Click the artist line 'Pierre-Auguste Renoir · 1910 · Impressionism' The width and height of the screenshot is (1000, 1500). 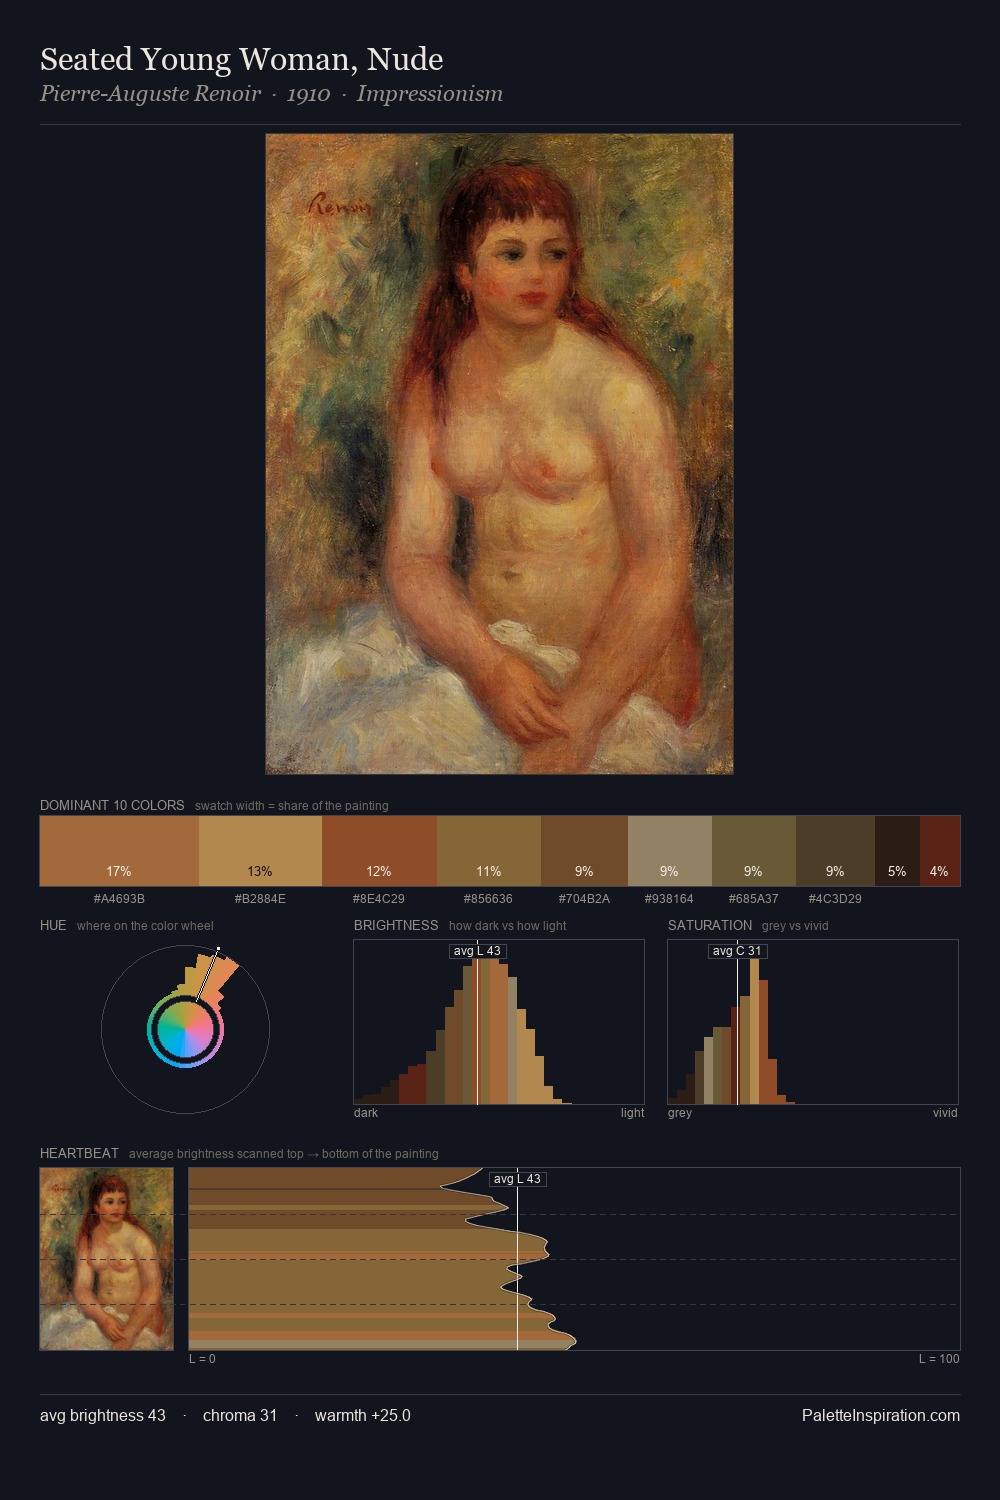pyautogui.click(x=271, y=94)
